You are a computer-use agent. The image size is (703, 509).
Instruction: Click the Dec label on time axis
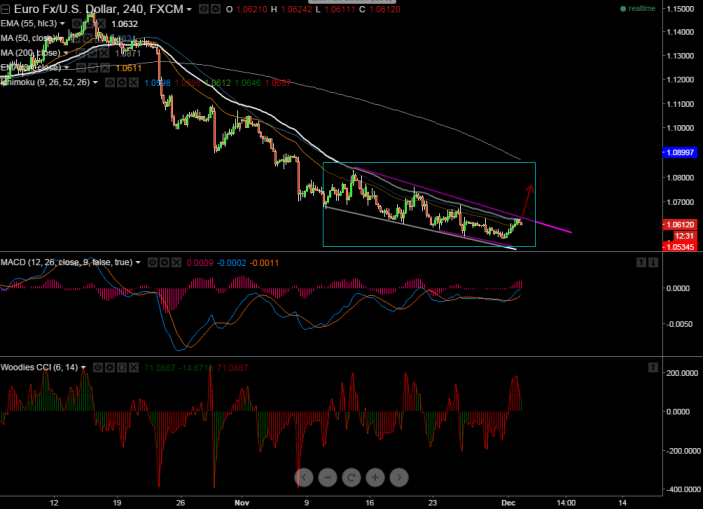tap(508, 503)
